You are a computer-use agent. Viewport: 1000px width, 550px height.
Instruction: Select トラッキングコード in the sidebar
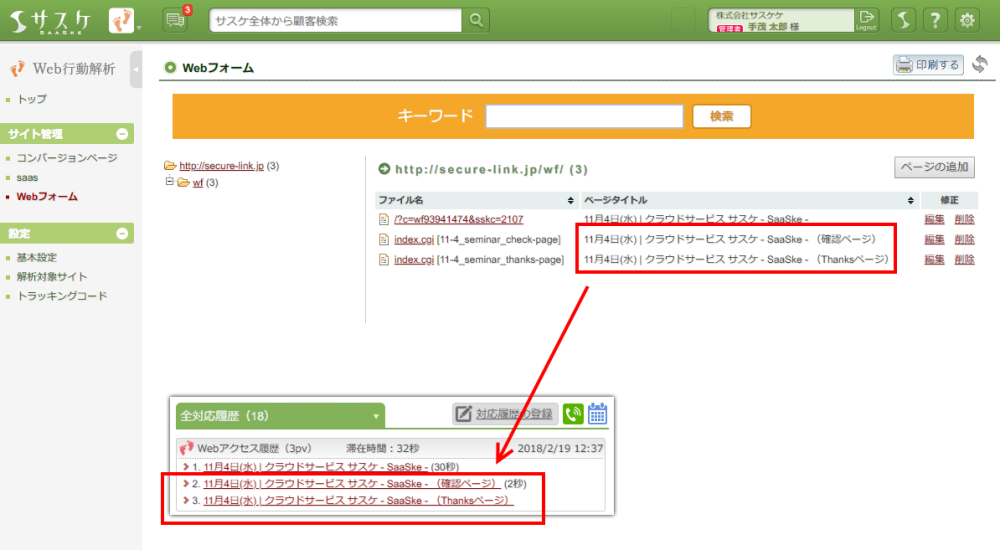point(62,296)
